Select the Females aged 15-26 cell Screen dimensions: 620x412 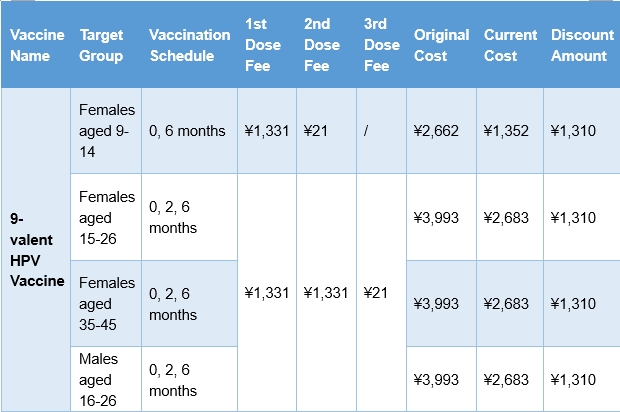106,218
